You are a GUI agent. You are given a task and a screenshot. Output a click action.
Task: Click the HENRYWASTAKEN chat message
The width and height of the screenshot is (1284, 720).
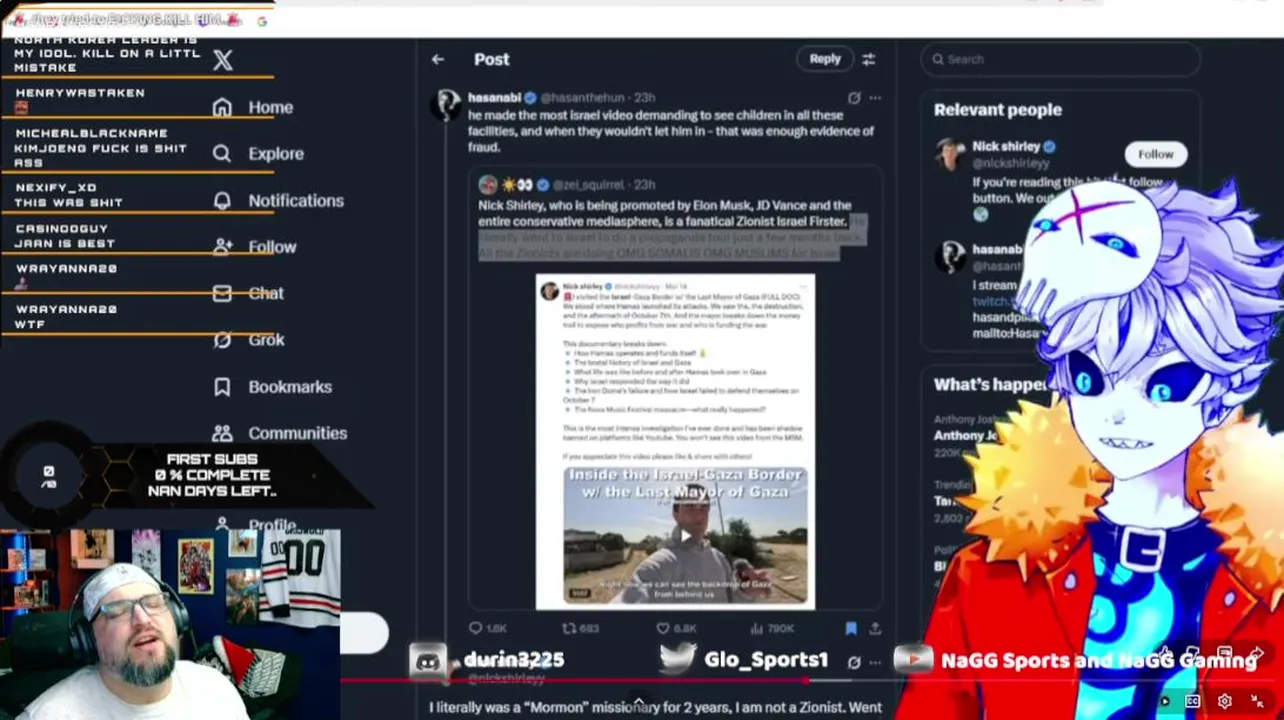(x=80, y=99)
